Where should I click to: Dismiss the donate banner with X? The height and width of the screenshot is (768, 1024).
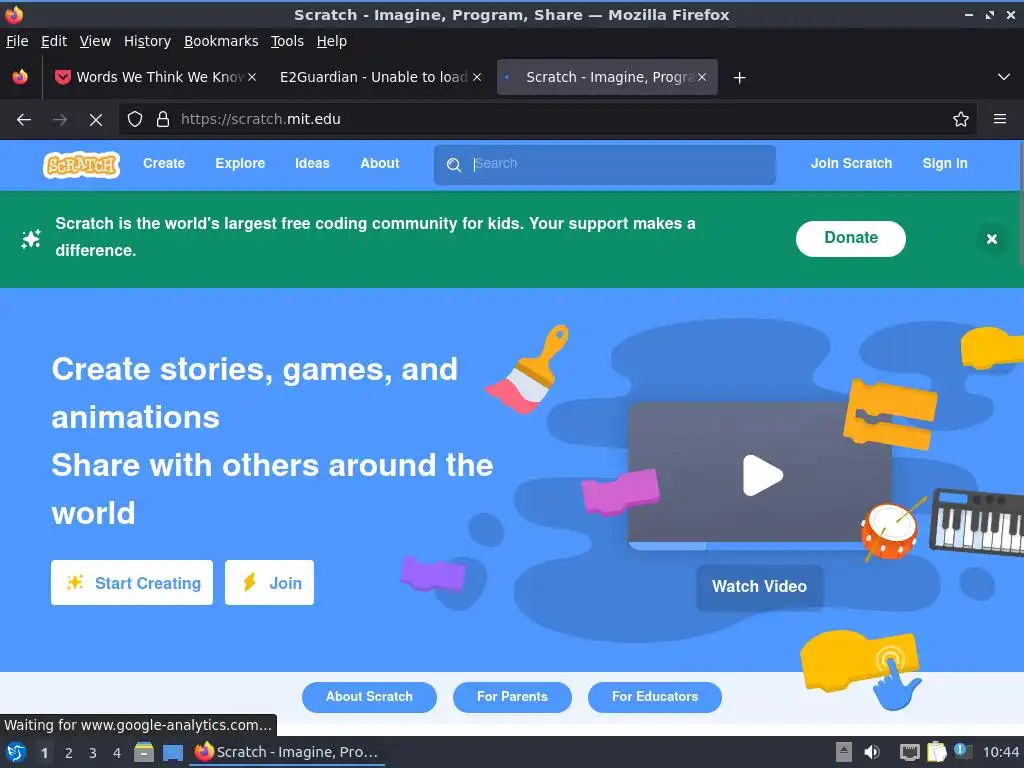point(991,239)
